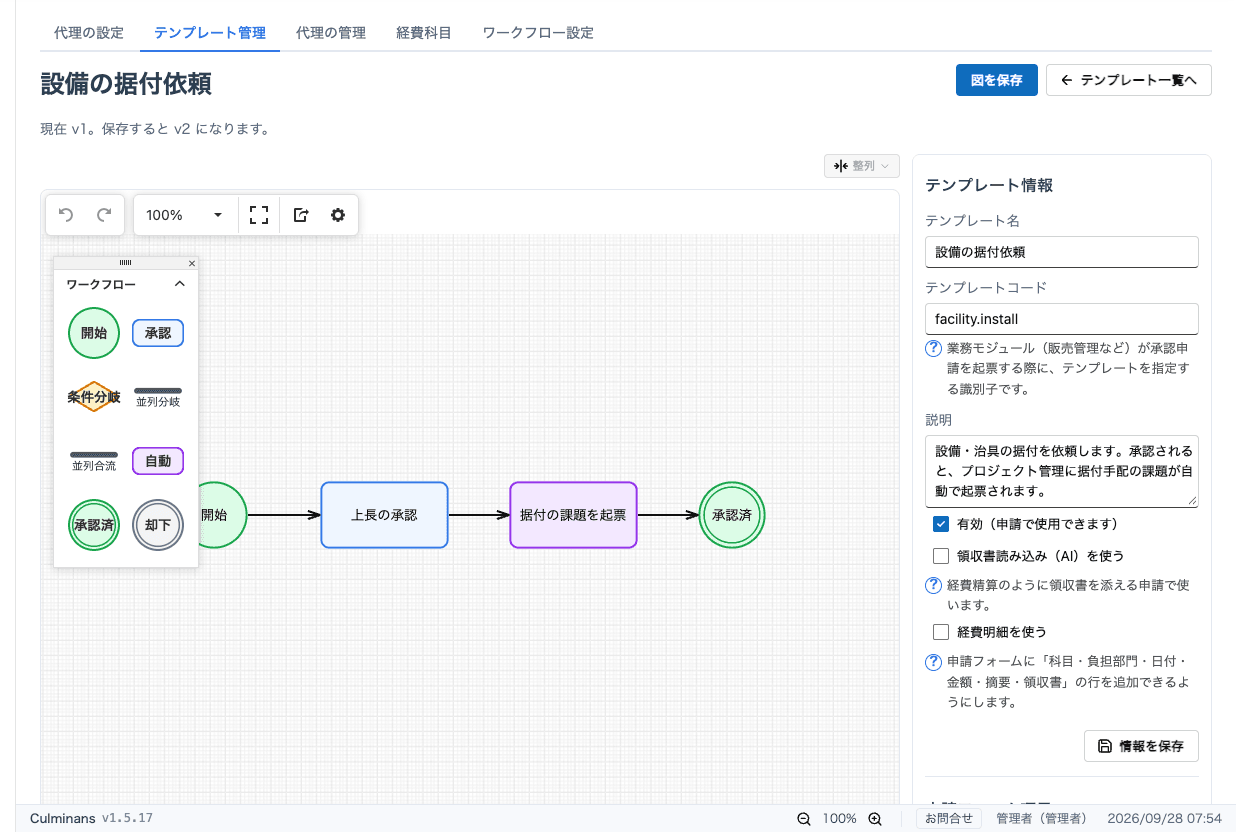
Task: Undo the last diagram change
Action: [x=66, y=215]
